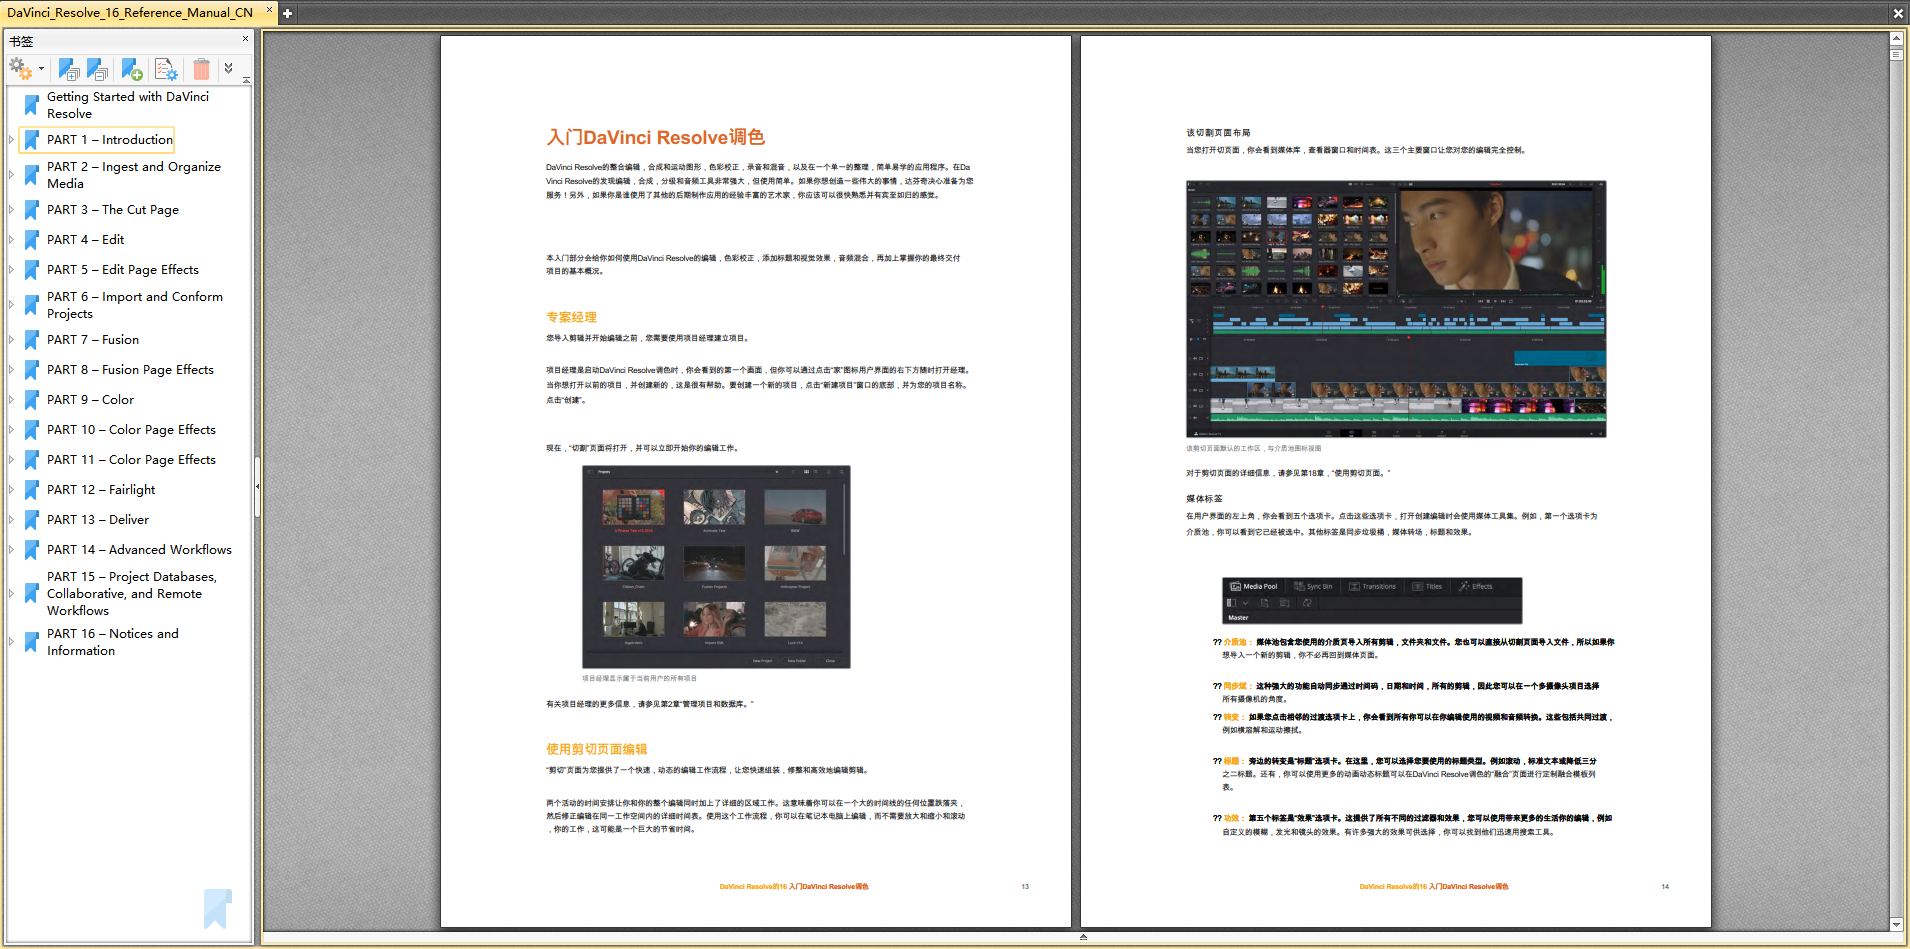The width and height of the screenshot is (1910, 949).
Task: Show more toolbar items via double chevron
Action: pyautogui.click(x=229, y=68)
